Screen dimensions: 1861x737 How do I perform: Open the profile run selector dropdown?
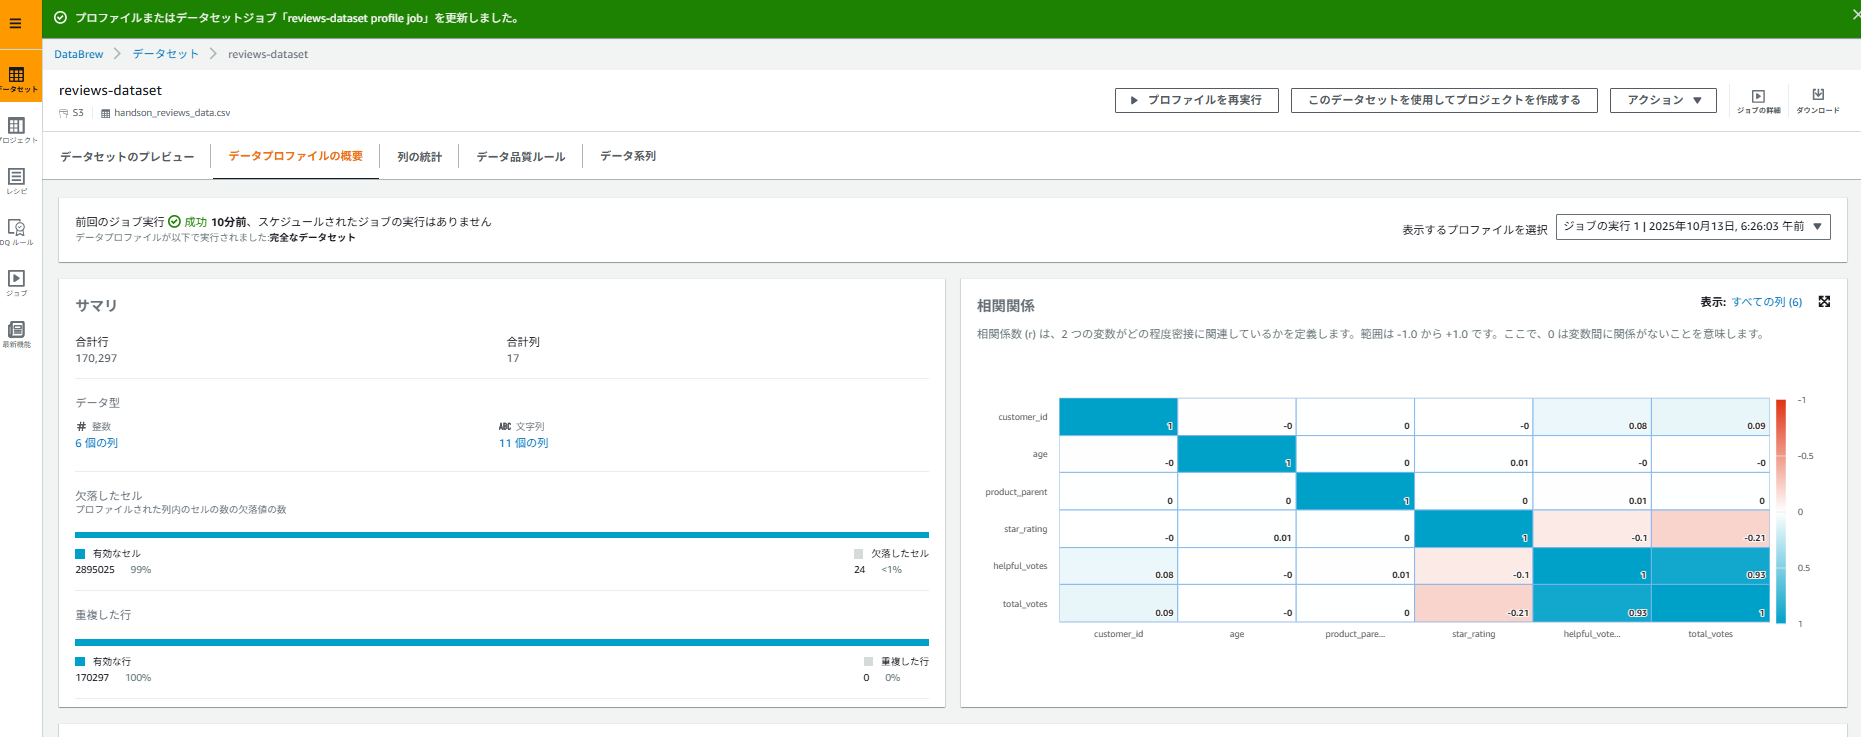(x=1693, y=227)
